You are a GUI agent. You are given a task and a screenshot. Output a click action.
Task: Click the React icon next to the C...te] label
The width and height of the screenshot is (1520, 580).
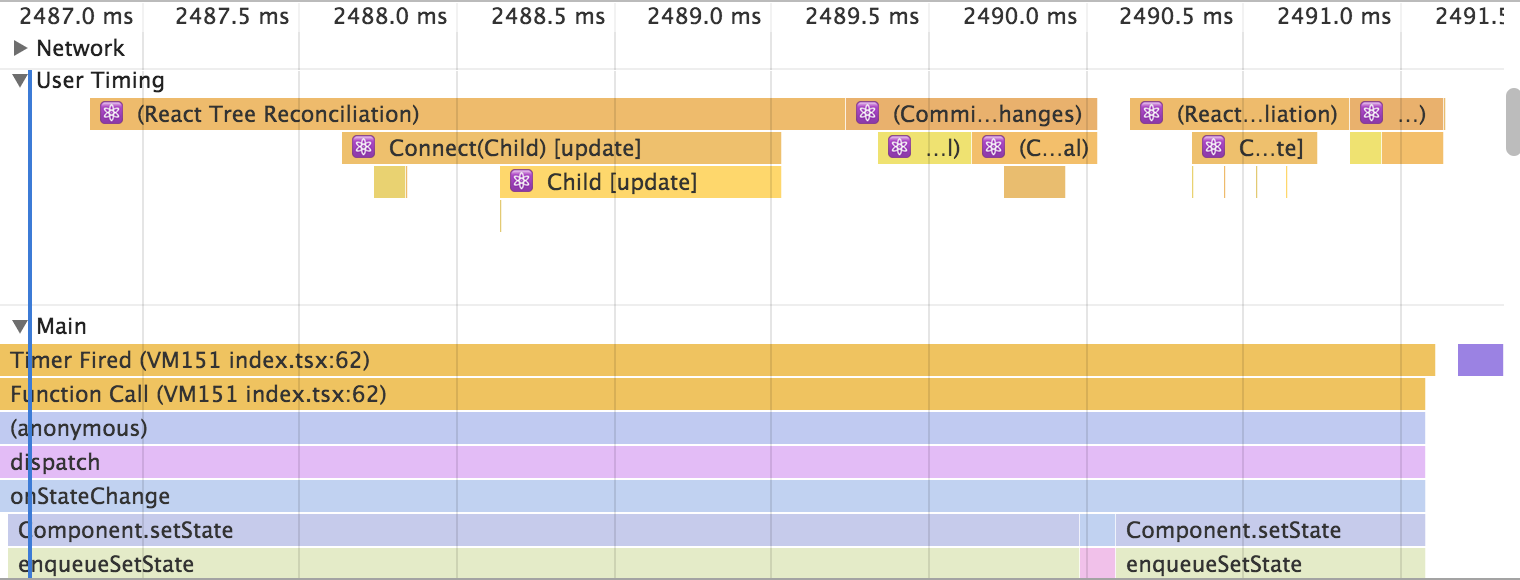1213,147
